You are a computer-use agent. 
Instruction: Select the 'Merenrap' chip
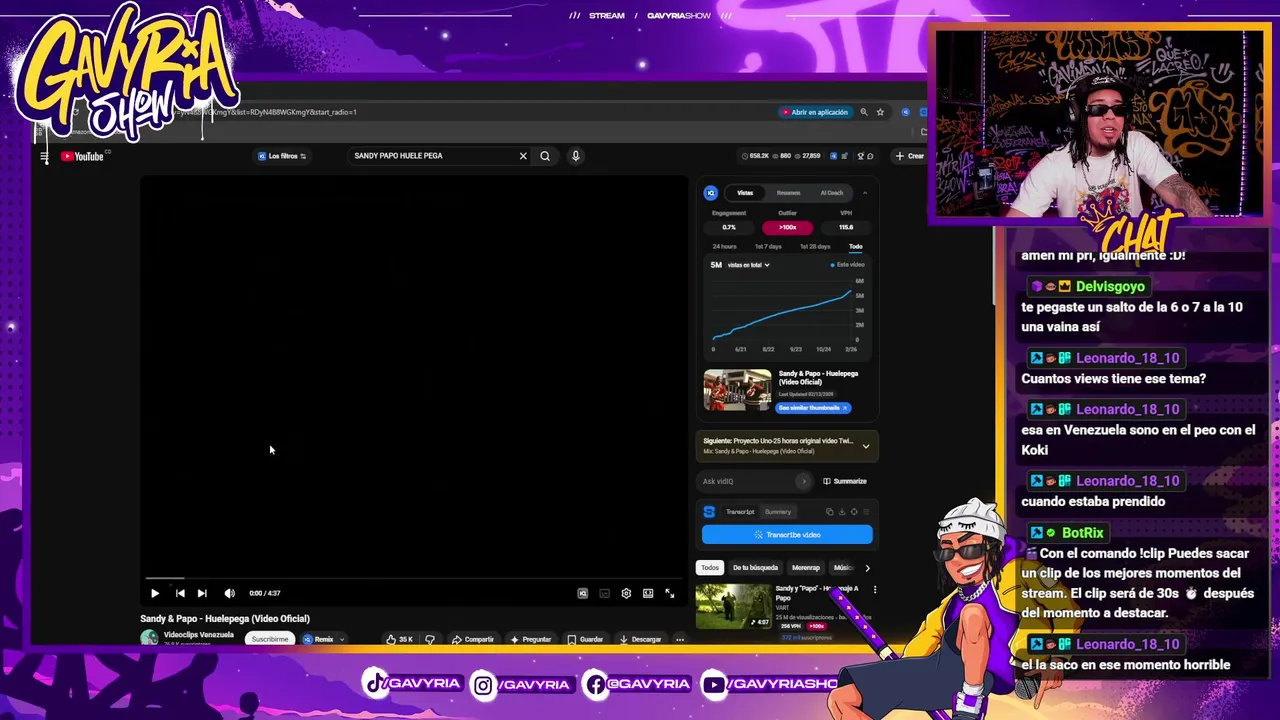pos(806,568)
